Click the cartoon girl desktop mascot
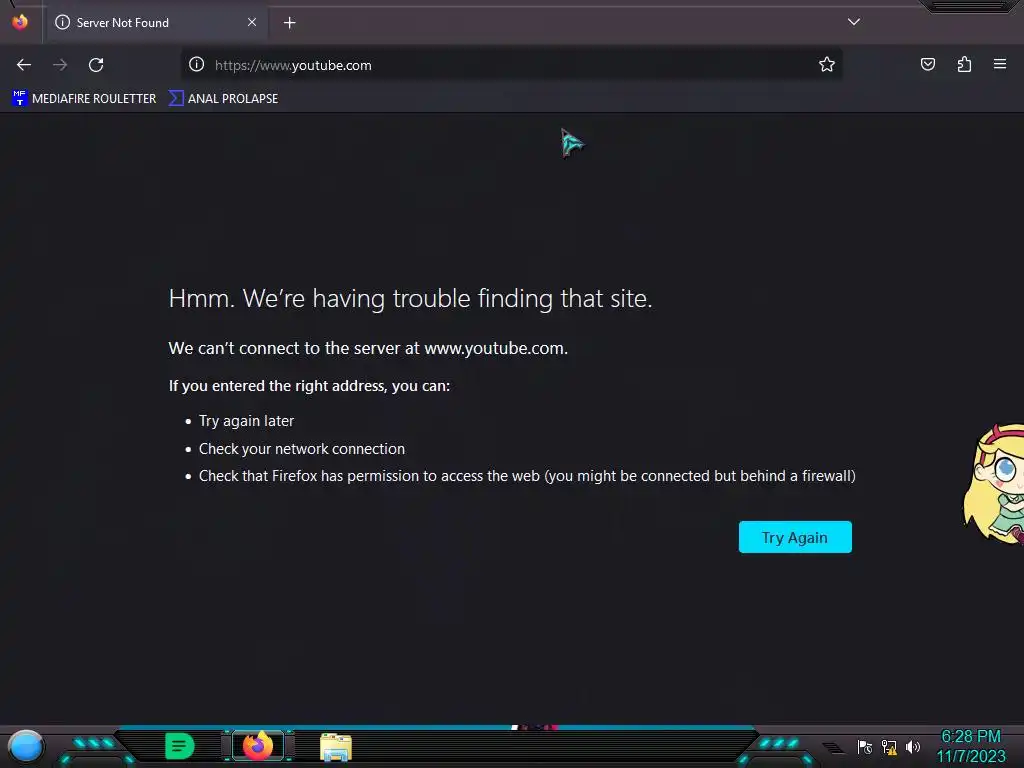Image resolution: width=1024 pixels, height=768 pixels. click(x=994, y=483)
